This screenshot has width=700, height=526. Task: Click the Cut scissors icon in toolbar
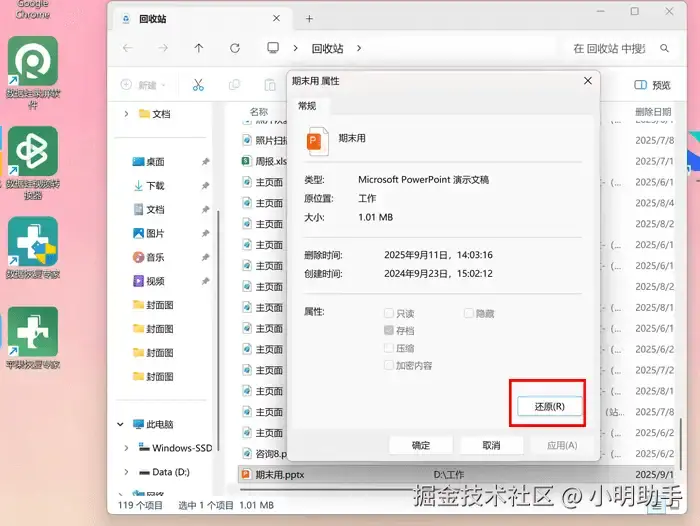198,84
